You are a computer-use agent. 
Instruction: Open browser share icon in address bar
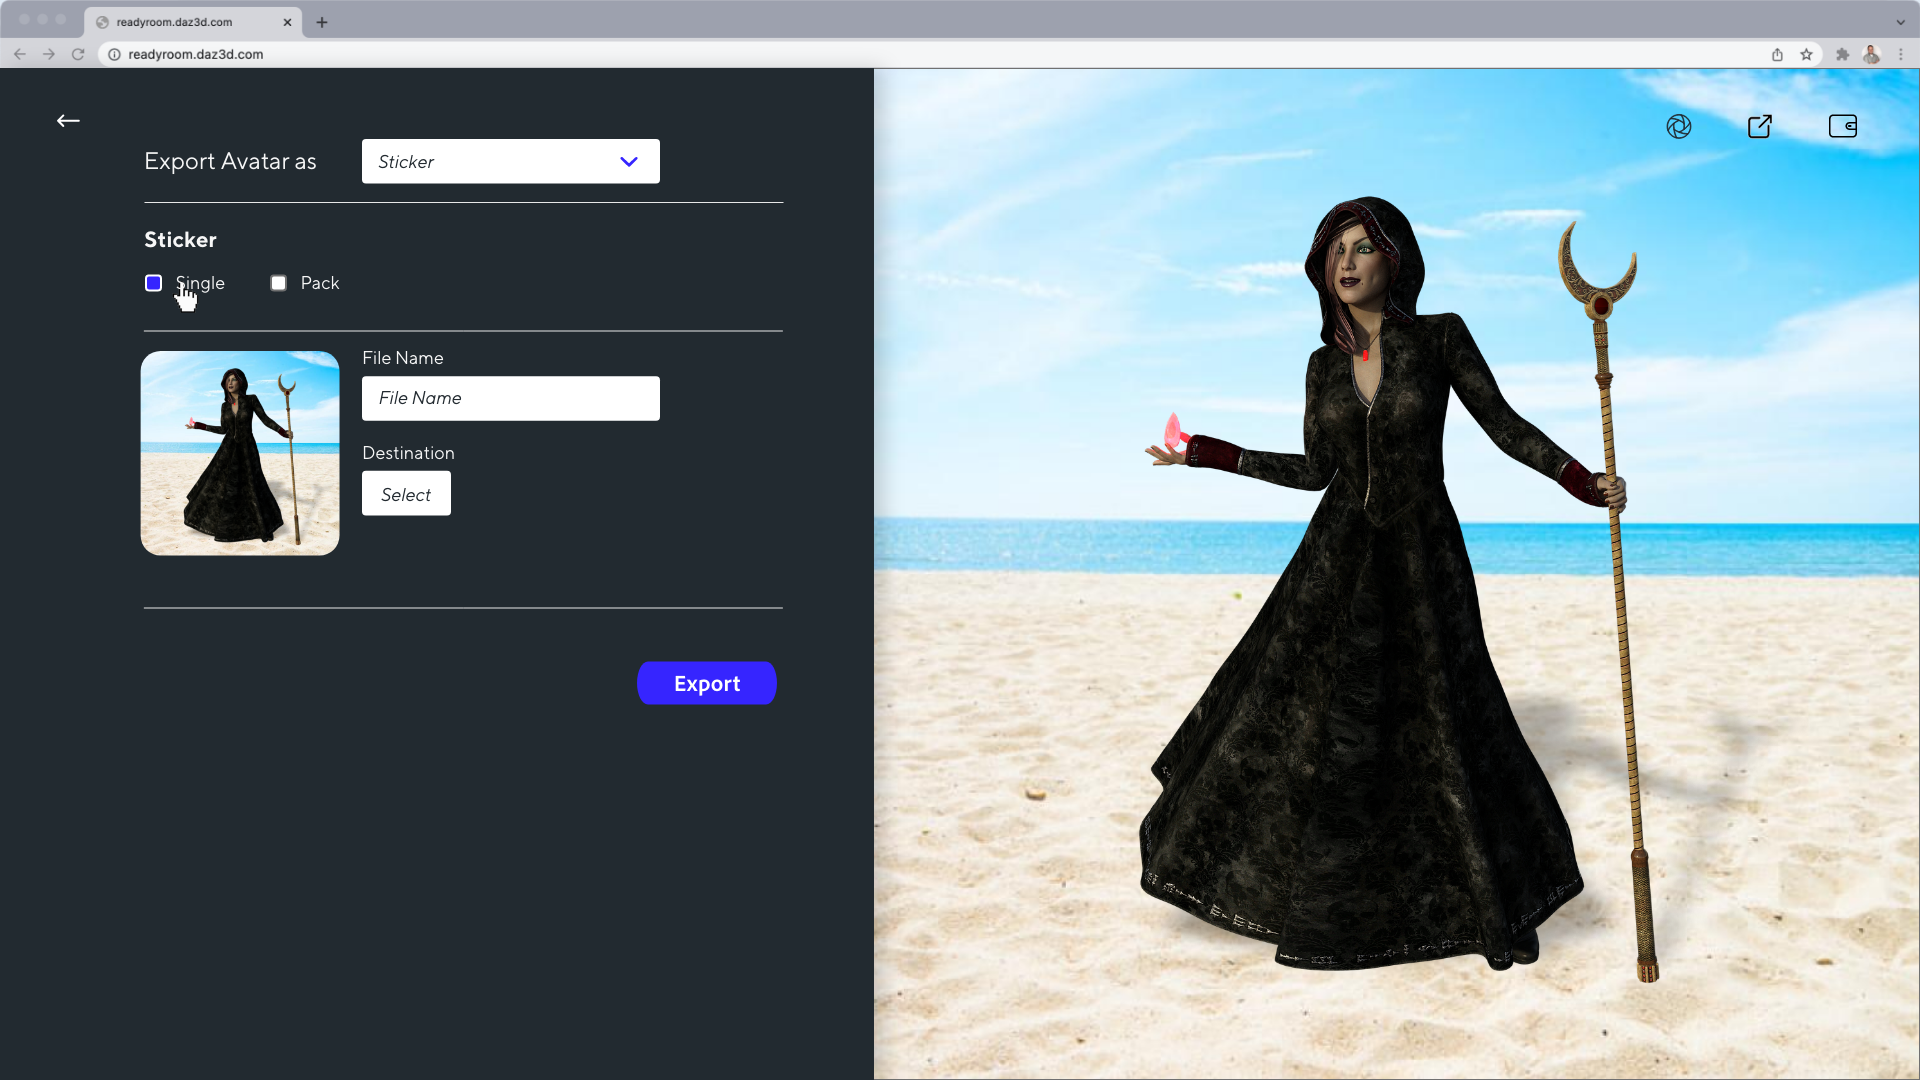coord(1777,54)
